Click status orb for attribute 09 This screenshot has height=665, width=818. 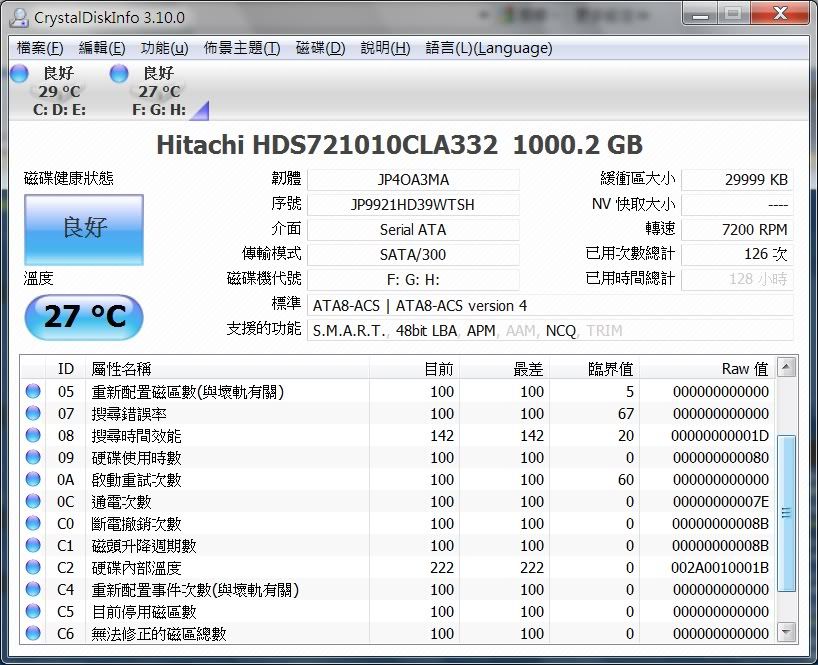click(x=33, y=457)
